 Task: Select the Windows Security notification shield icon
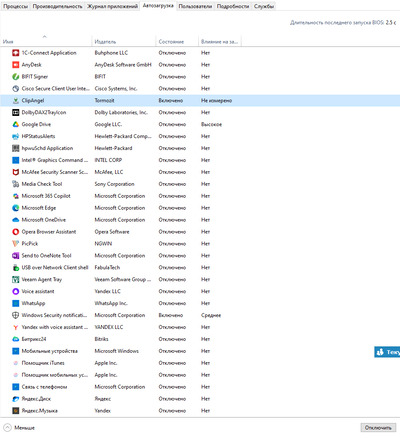coord(16,315)
